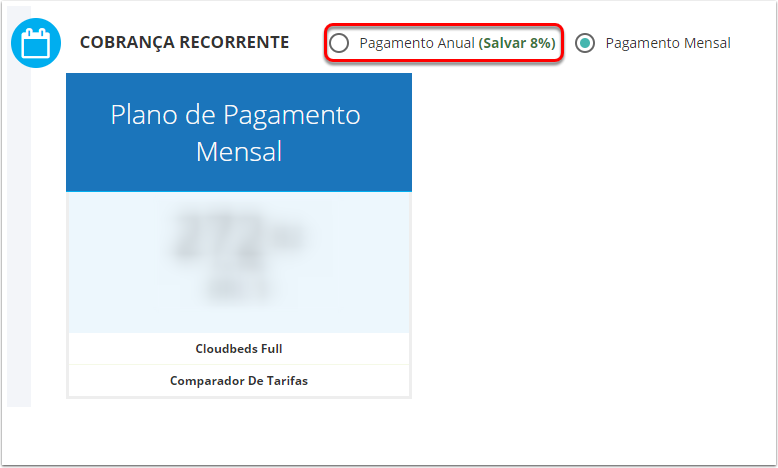Select the Cloudbeds Full row
This screenshot has height=468, width=778.
(x=239, y=349)
